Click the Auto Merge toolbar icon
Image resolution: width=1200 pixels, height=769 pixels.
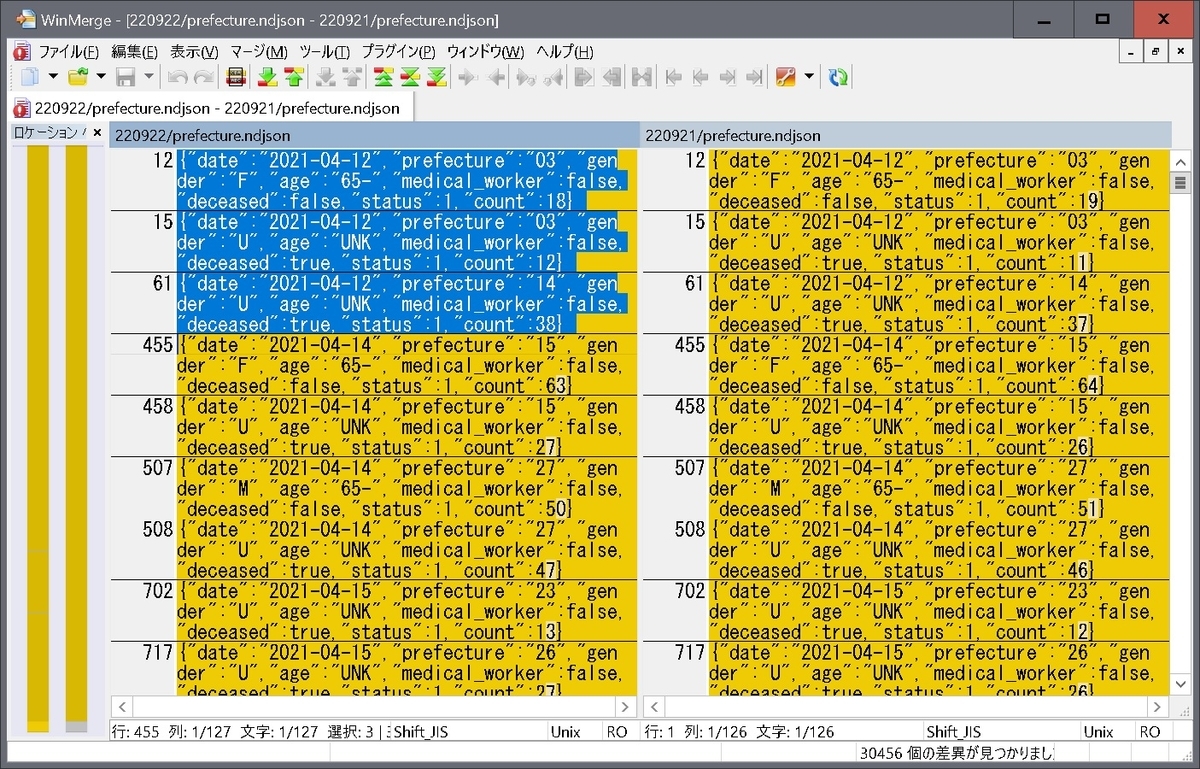click(642, 77)
